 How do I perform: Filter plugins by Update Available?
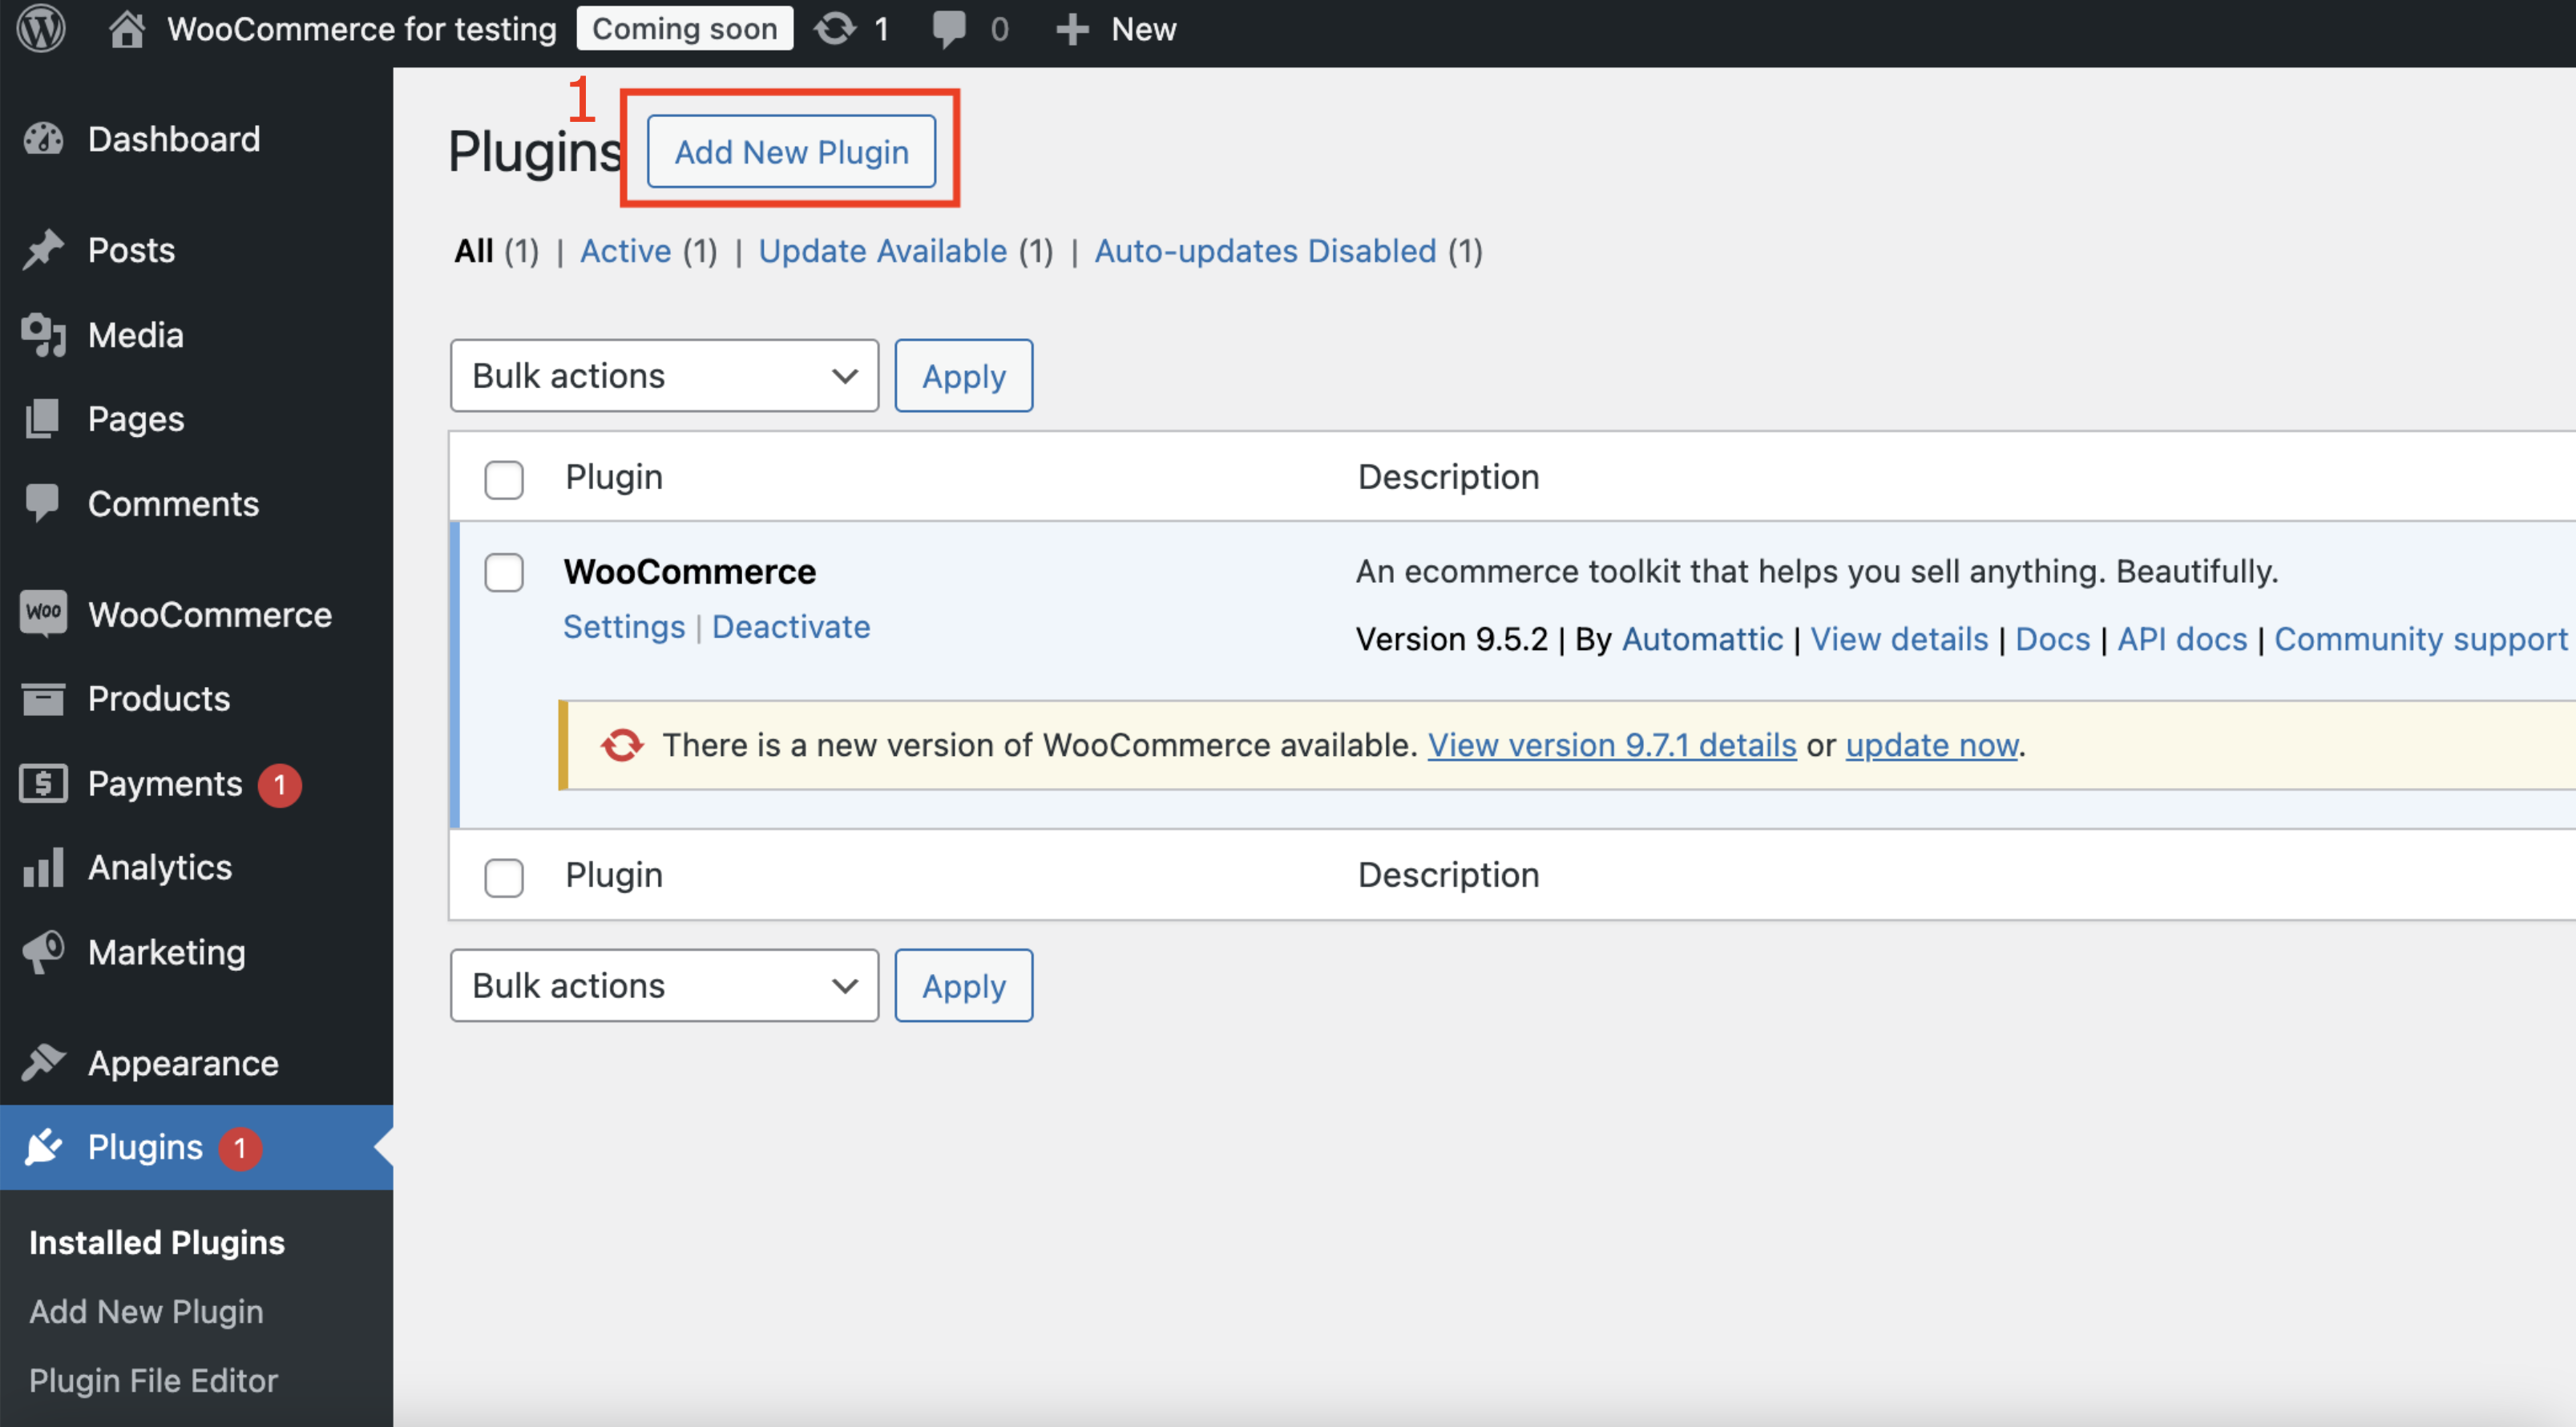point(883,251)
